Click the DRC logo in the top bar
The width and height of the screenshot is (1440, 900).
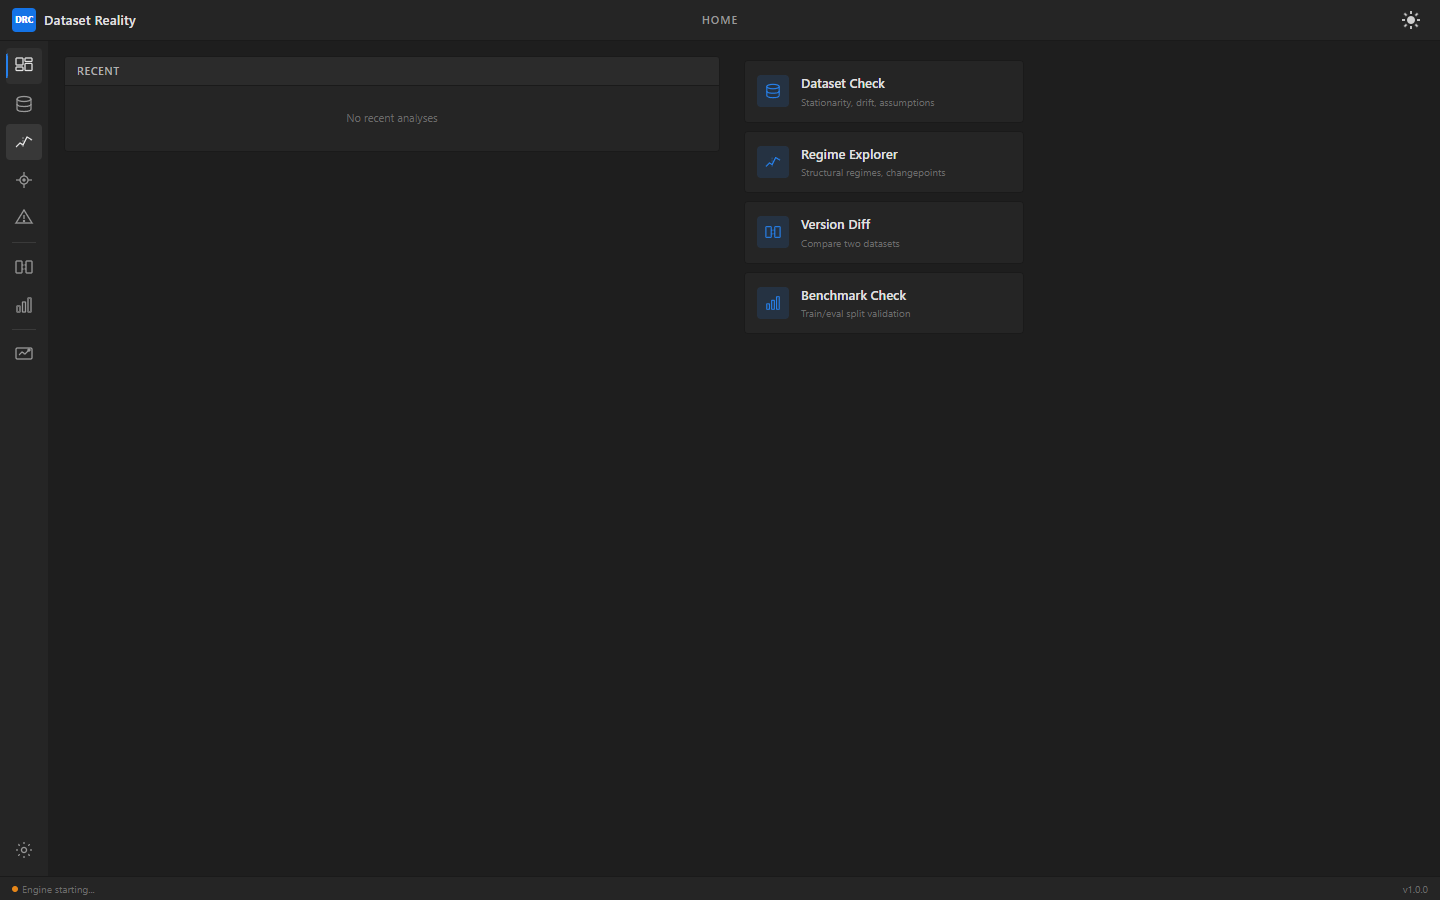coord(23,20)
